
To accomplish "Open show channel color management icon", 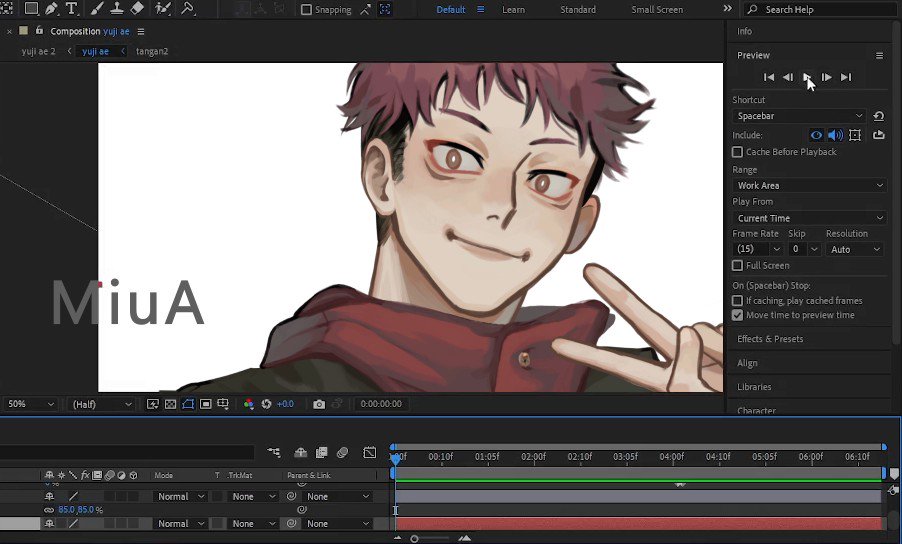I will click(x=249, y=404).
